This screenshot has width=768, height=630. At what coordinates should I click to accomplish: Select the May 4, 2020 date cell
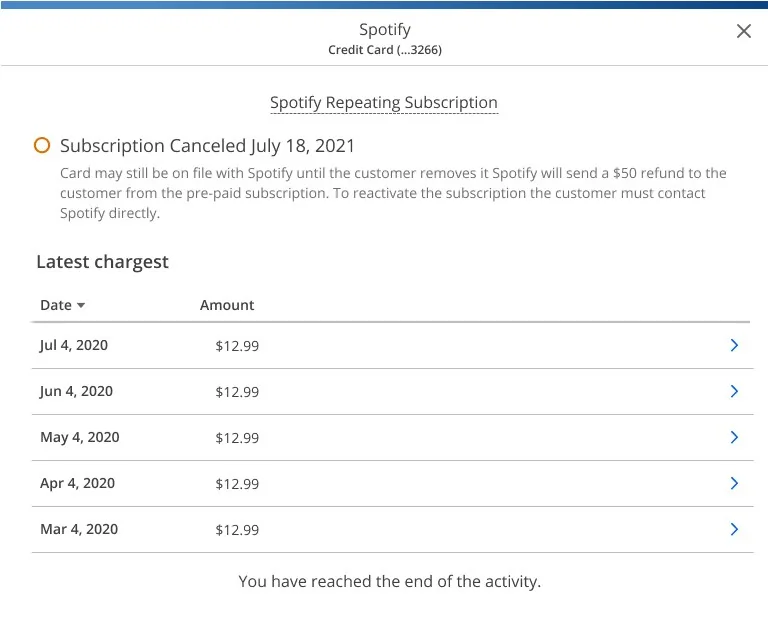click(80, 437)
